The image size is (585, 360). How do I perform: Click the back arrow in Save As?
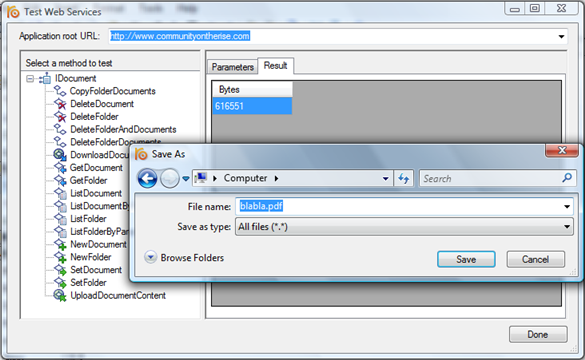tap(147, 178)
